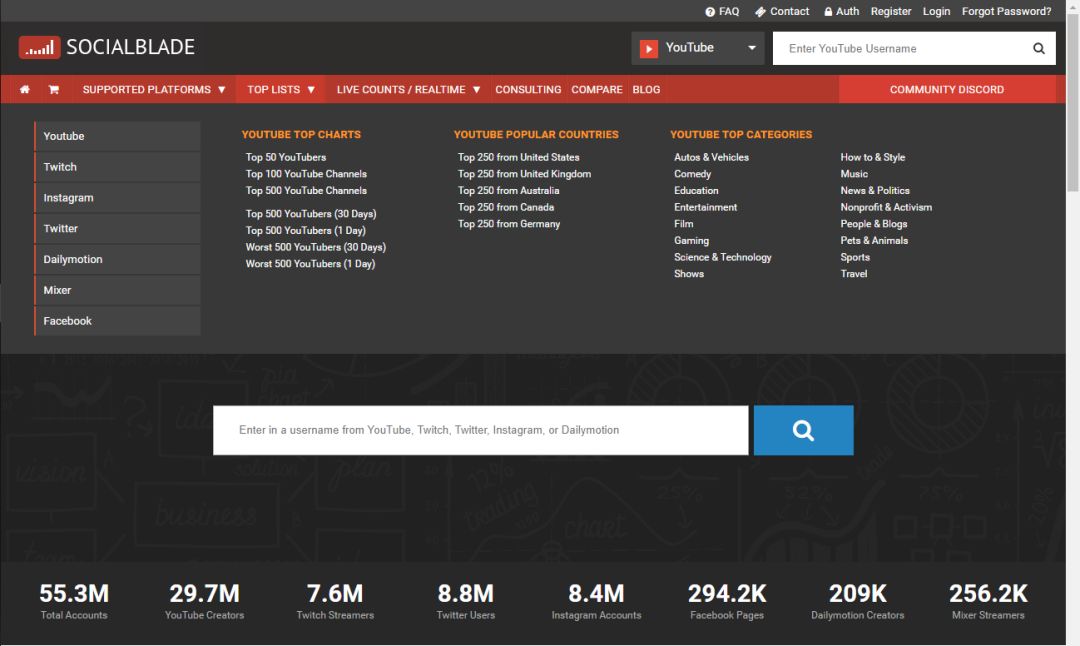This screenshot has width=1080, height=646.
Task: Click the Register link
Action: click(891, 11)
